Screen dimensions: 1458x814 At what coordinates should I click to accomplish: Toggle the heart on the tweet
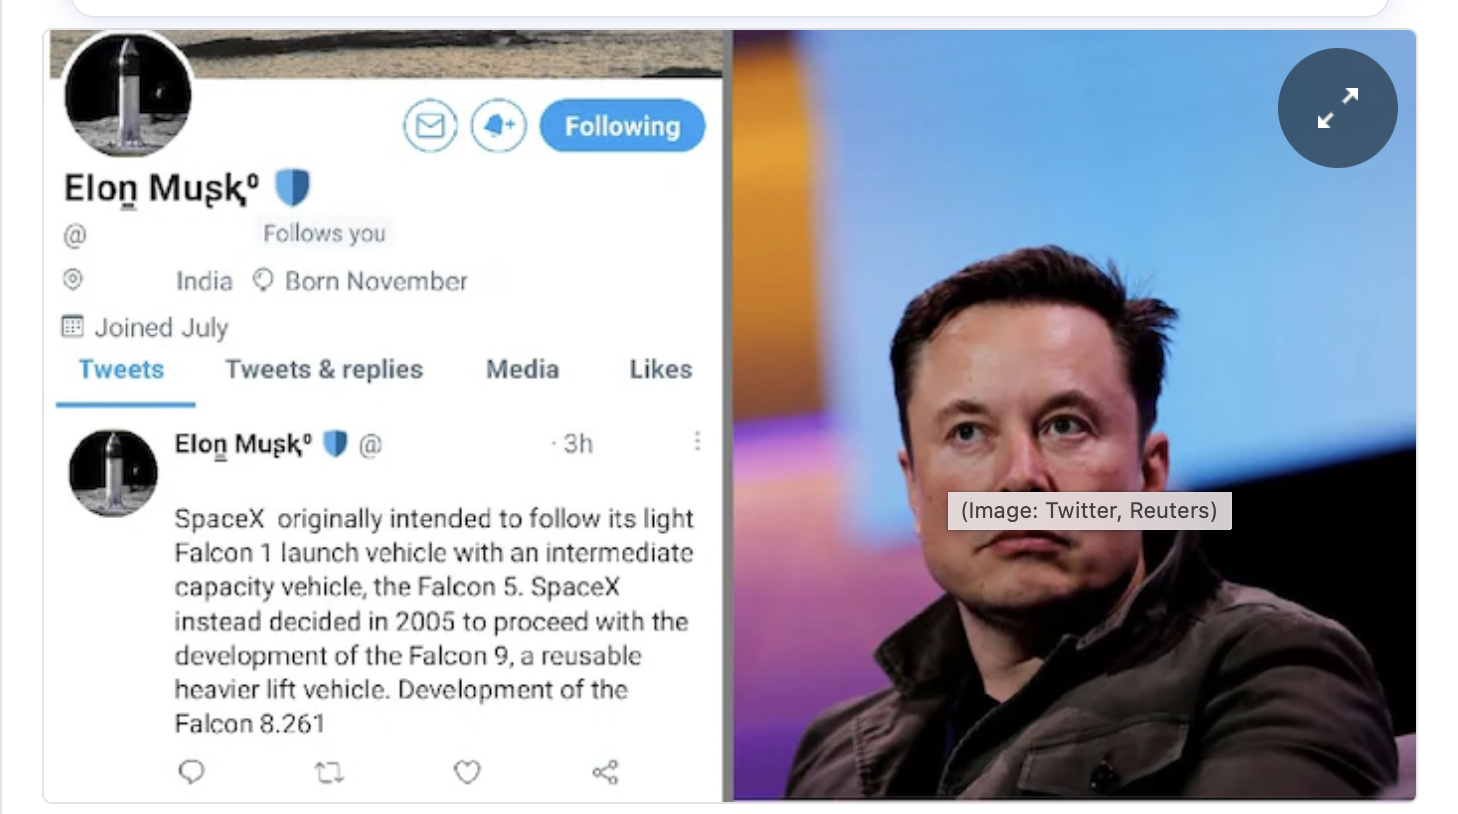(x=466, y=771)
